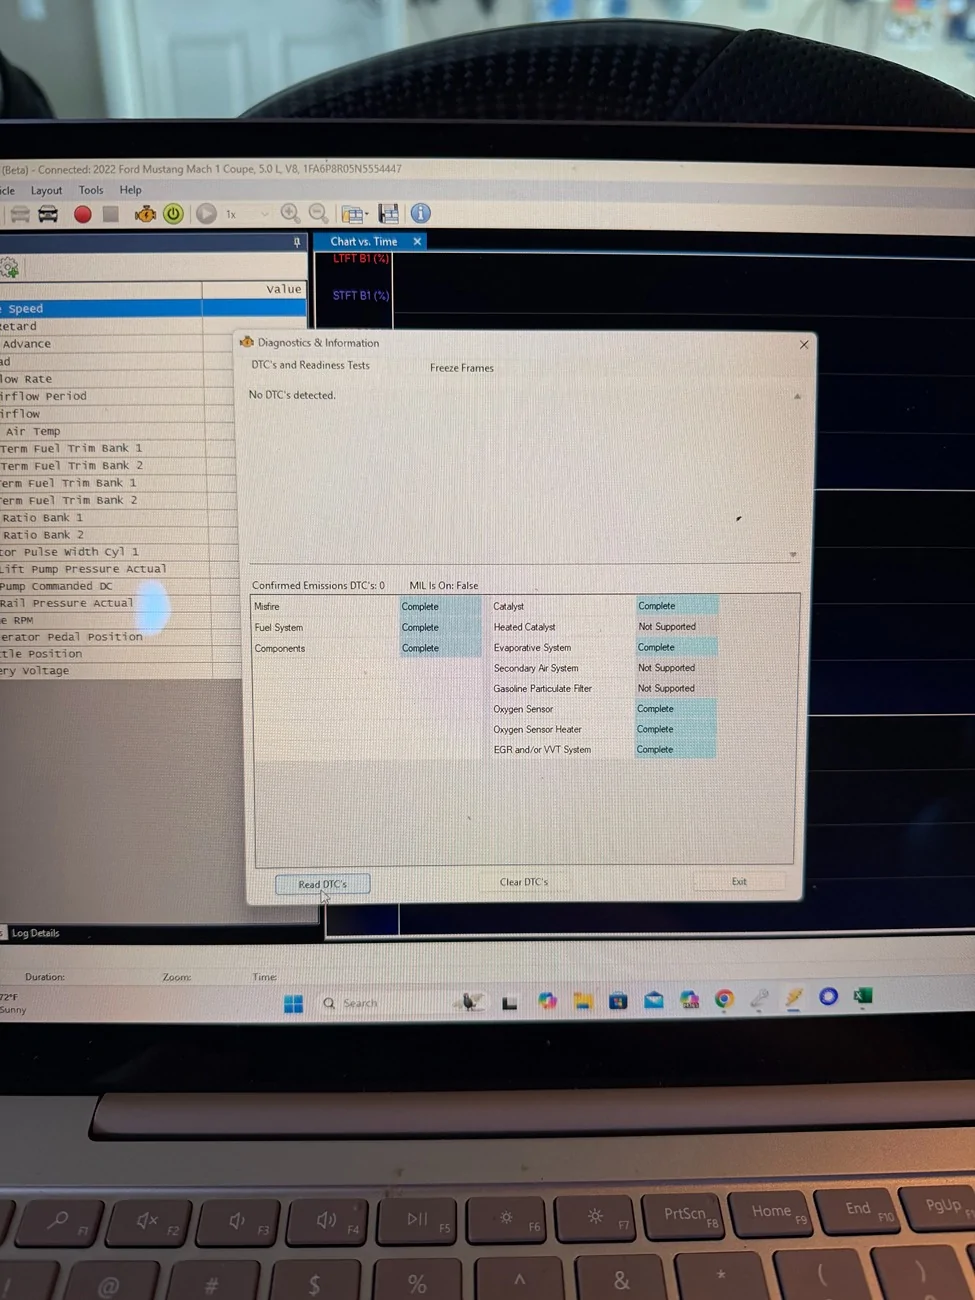Open Google Chrome from the taskbar
This screenshot has width=975, height=1300.
click(x=724, y=999)
